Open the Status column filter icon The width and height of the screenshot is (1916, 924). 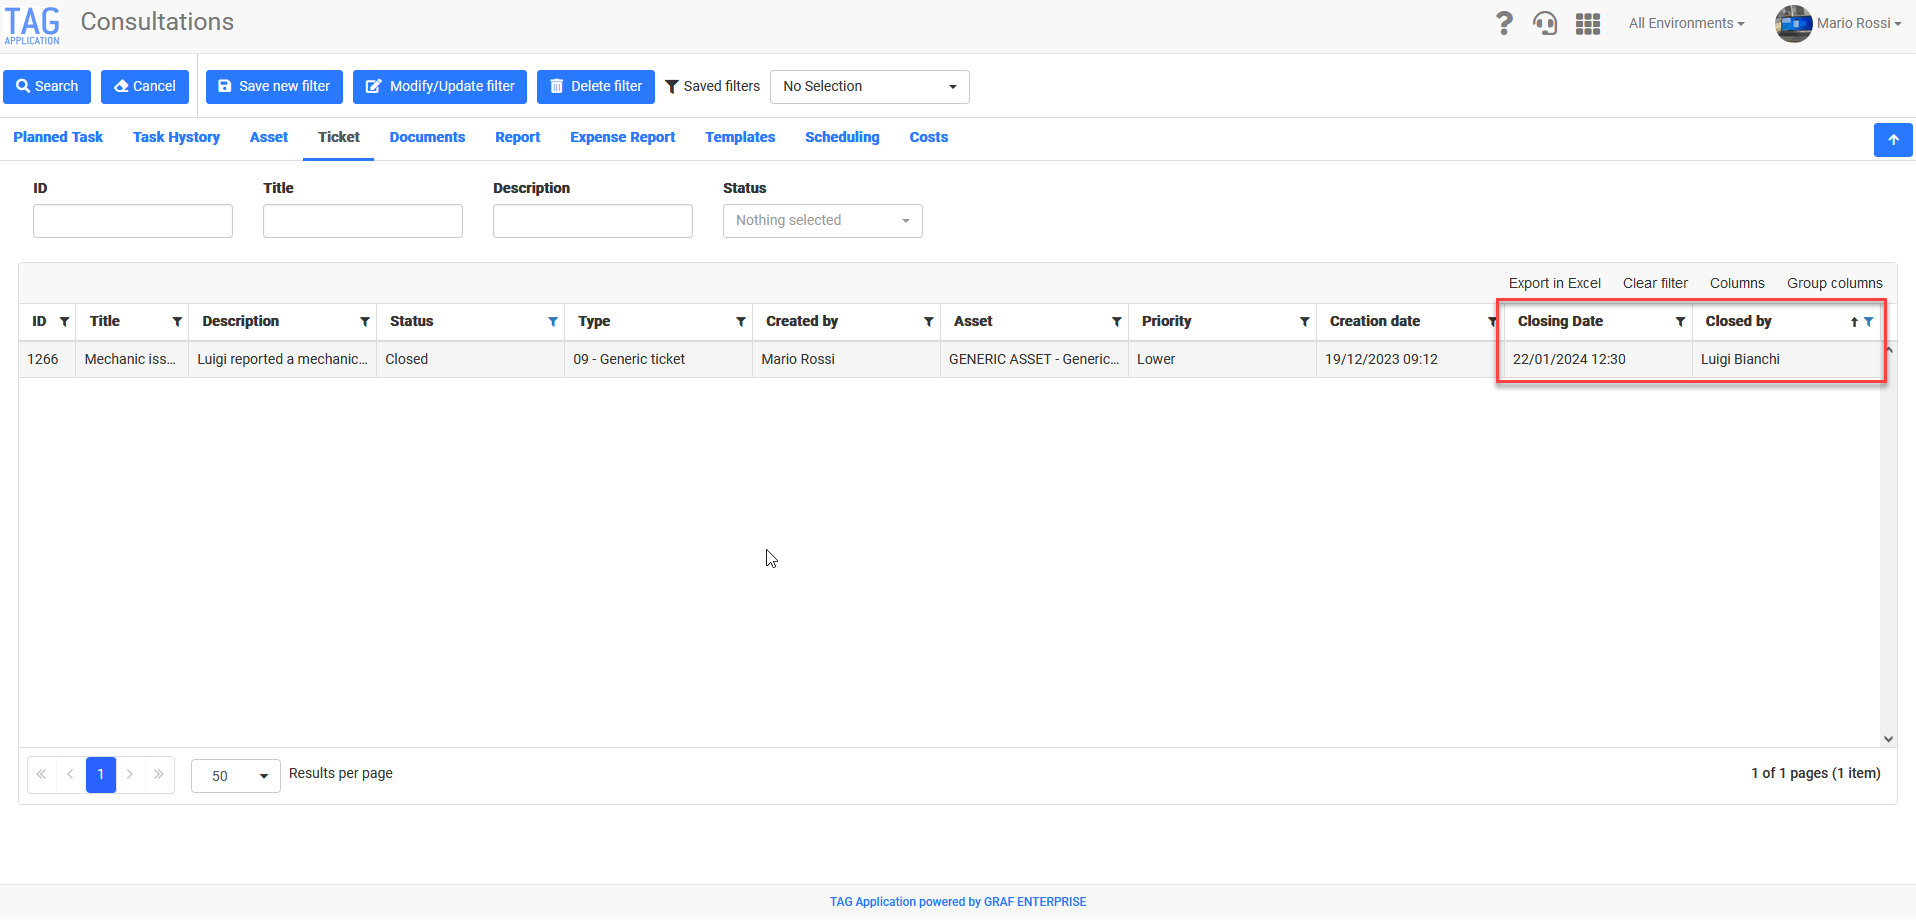click(x=553, y=322)
